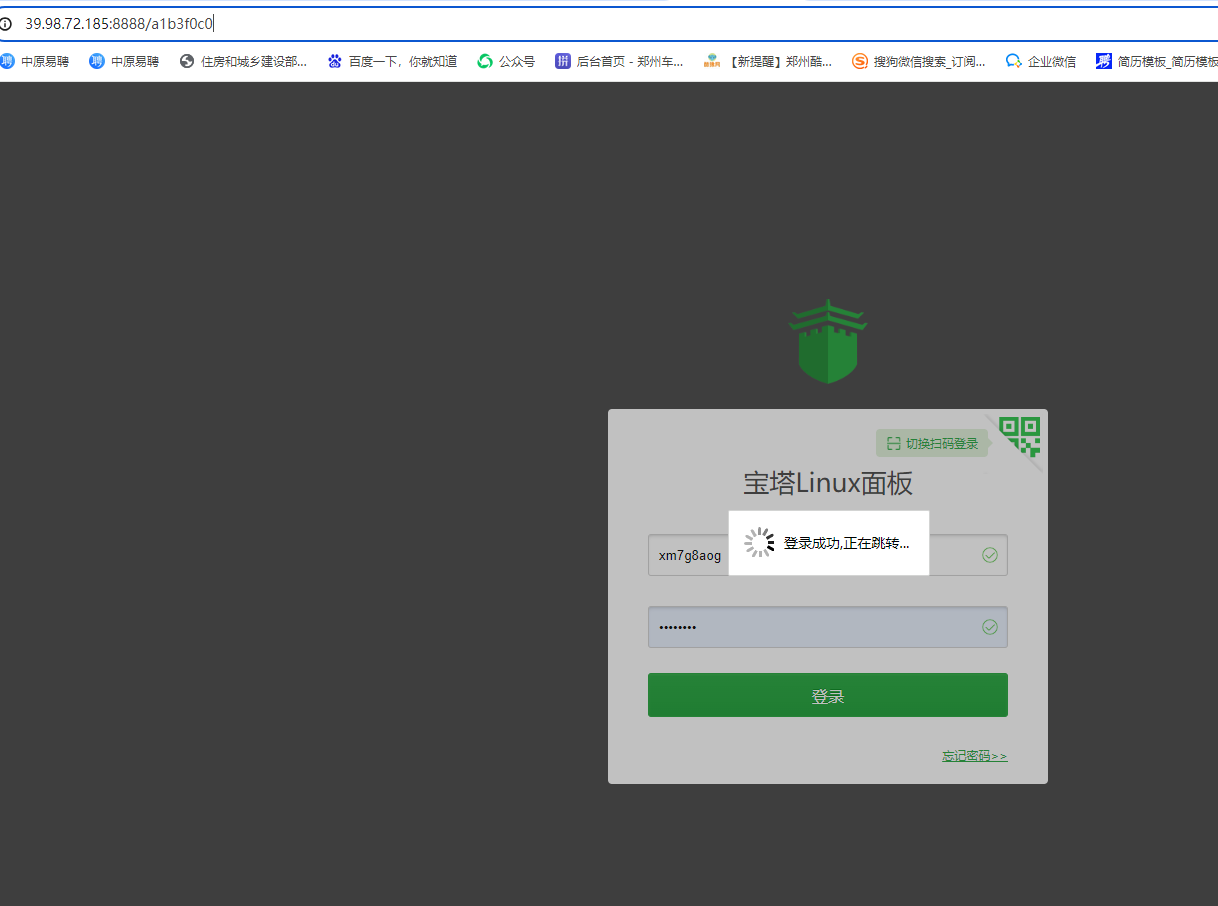The width and height of the screenshot is (1218, 906).
Task: Click the password input field
Action: pos(828,627)
